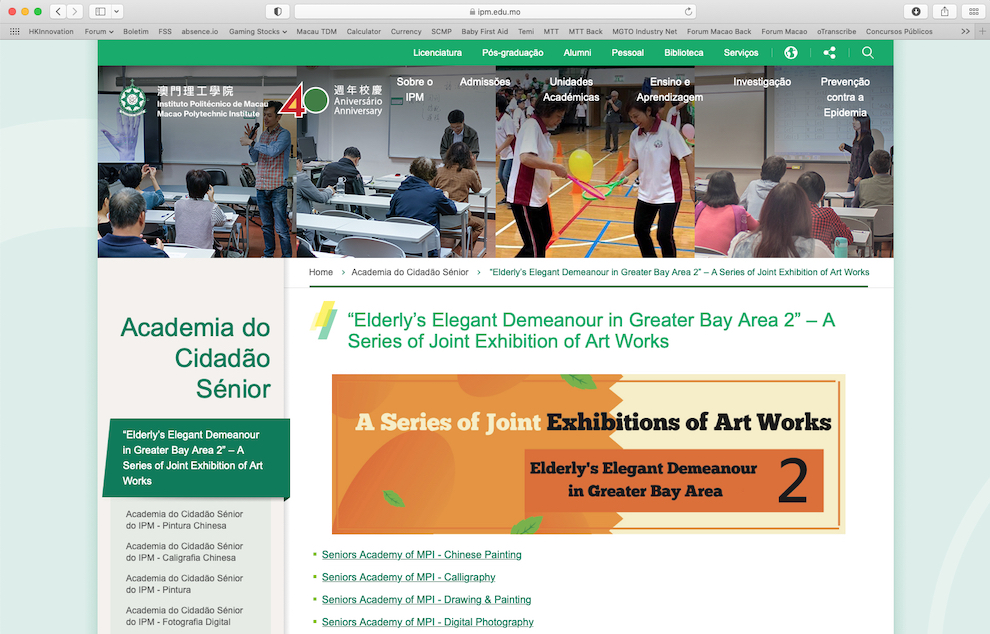The height and width of the screenshot is (634, 990).
Task: Open the privacy shield report
Action: click(277, 11)
